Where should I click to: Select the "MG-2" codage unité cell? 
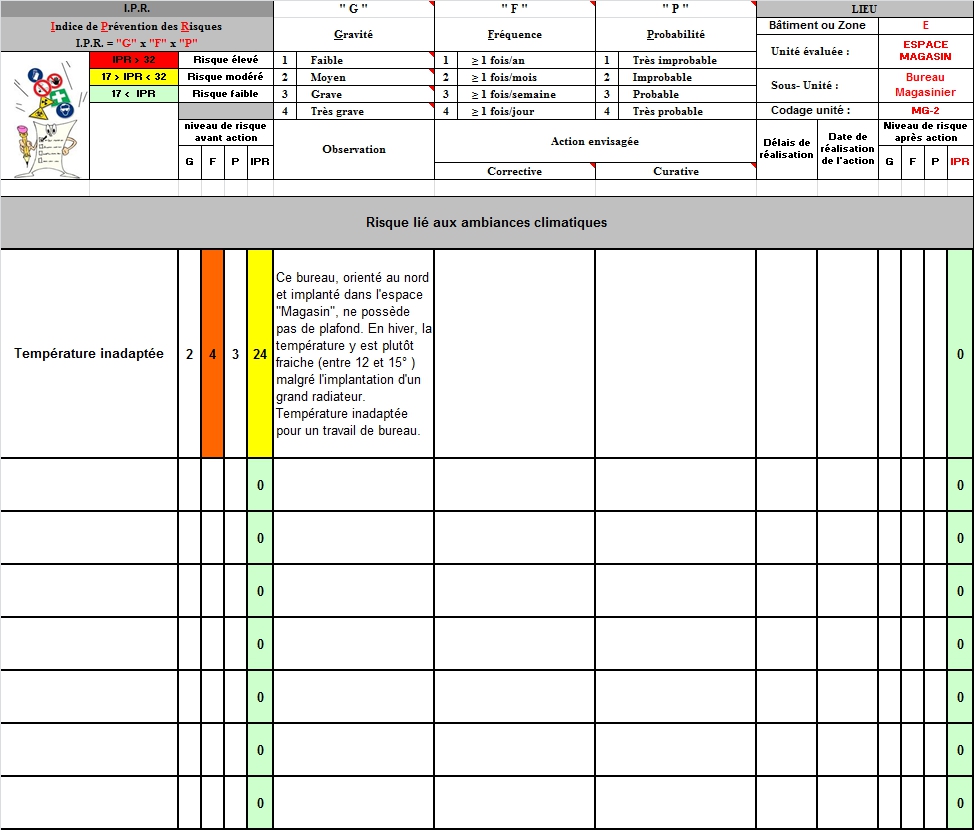tap(925, 111)
